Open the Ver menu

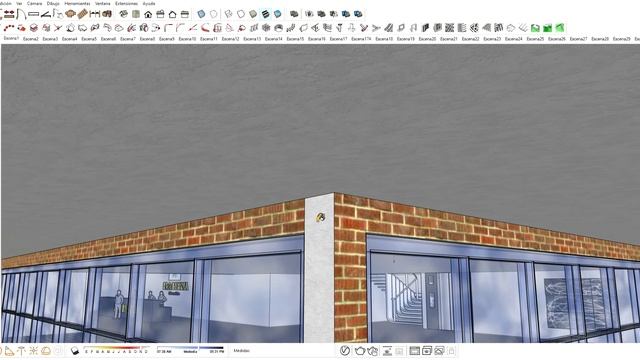pyautogui.click(x=19, y=3)
